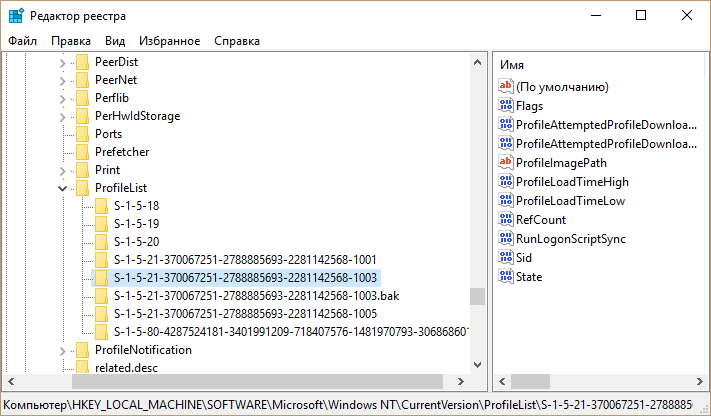Viewport: 711px width, 416px height.
Task: Click values pane scroll right arrow
Action: click(x=700, y=382)
